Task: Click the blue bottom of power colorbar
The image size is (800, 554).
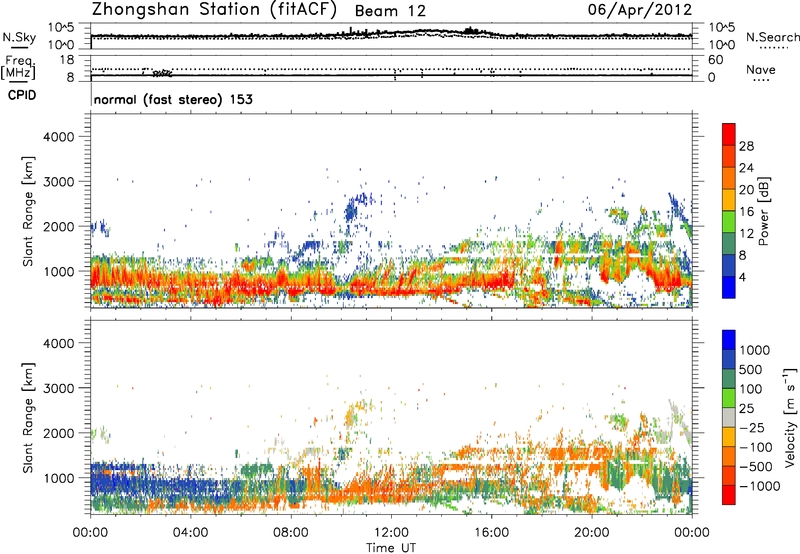Action: coord(729,288)
